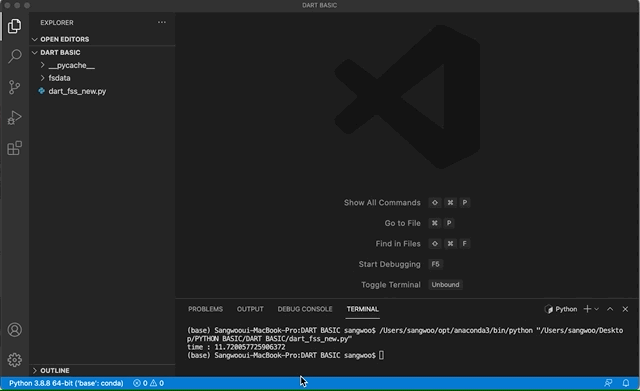Viewport: 640px width, 391px height.
Task: Open the Manage gear icon
Action: 15,360
